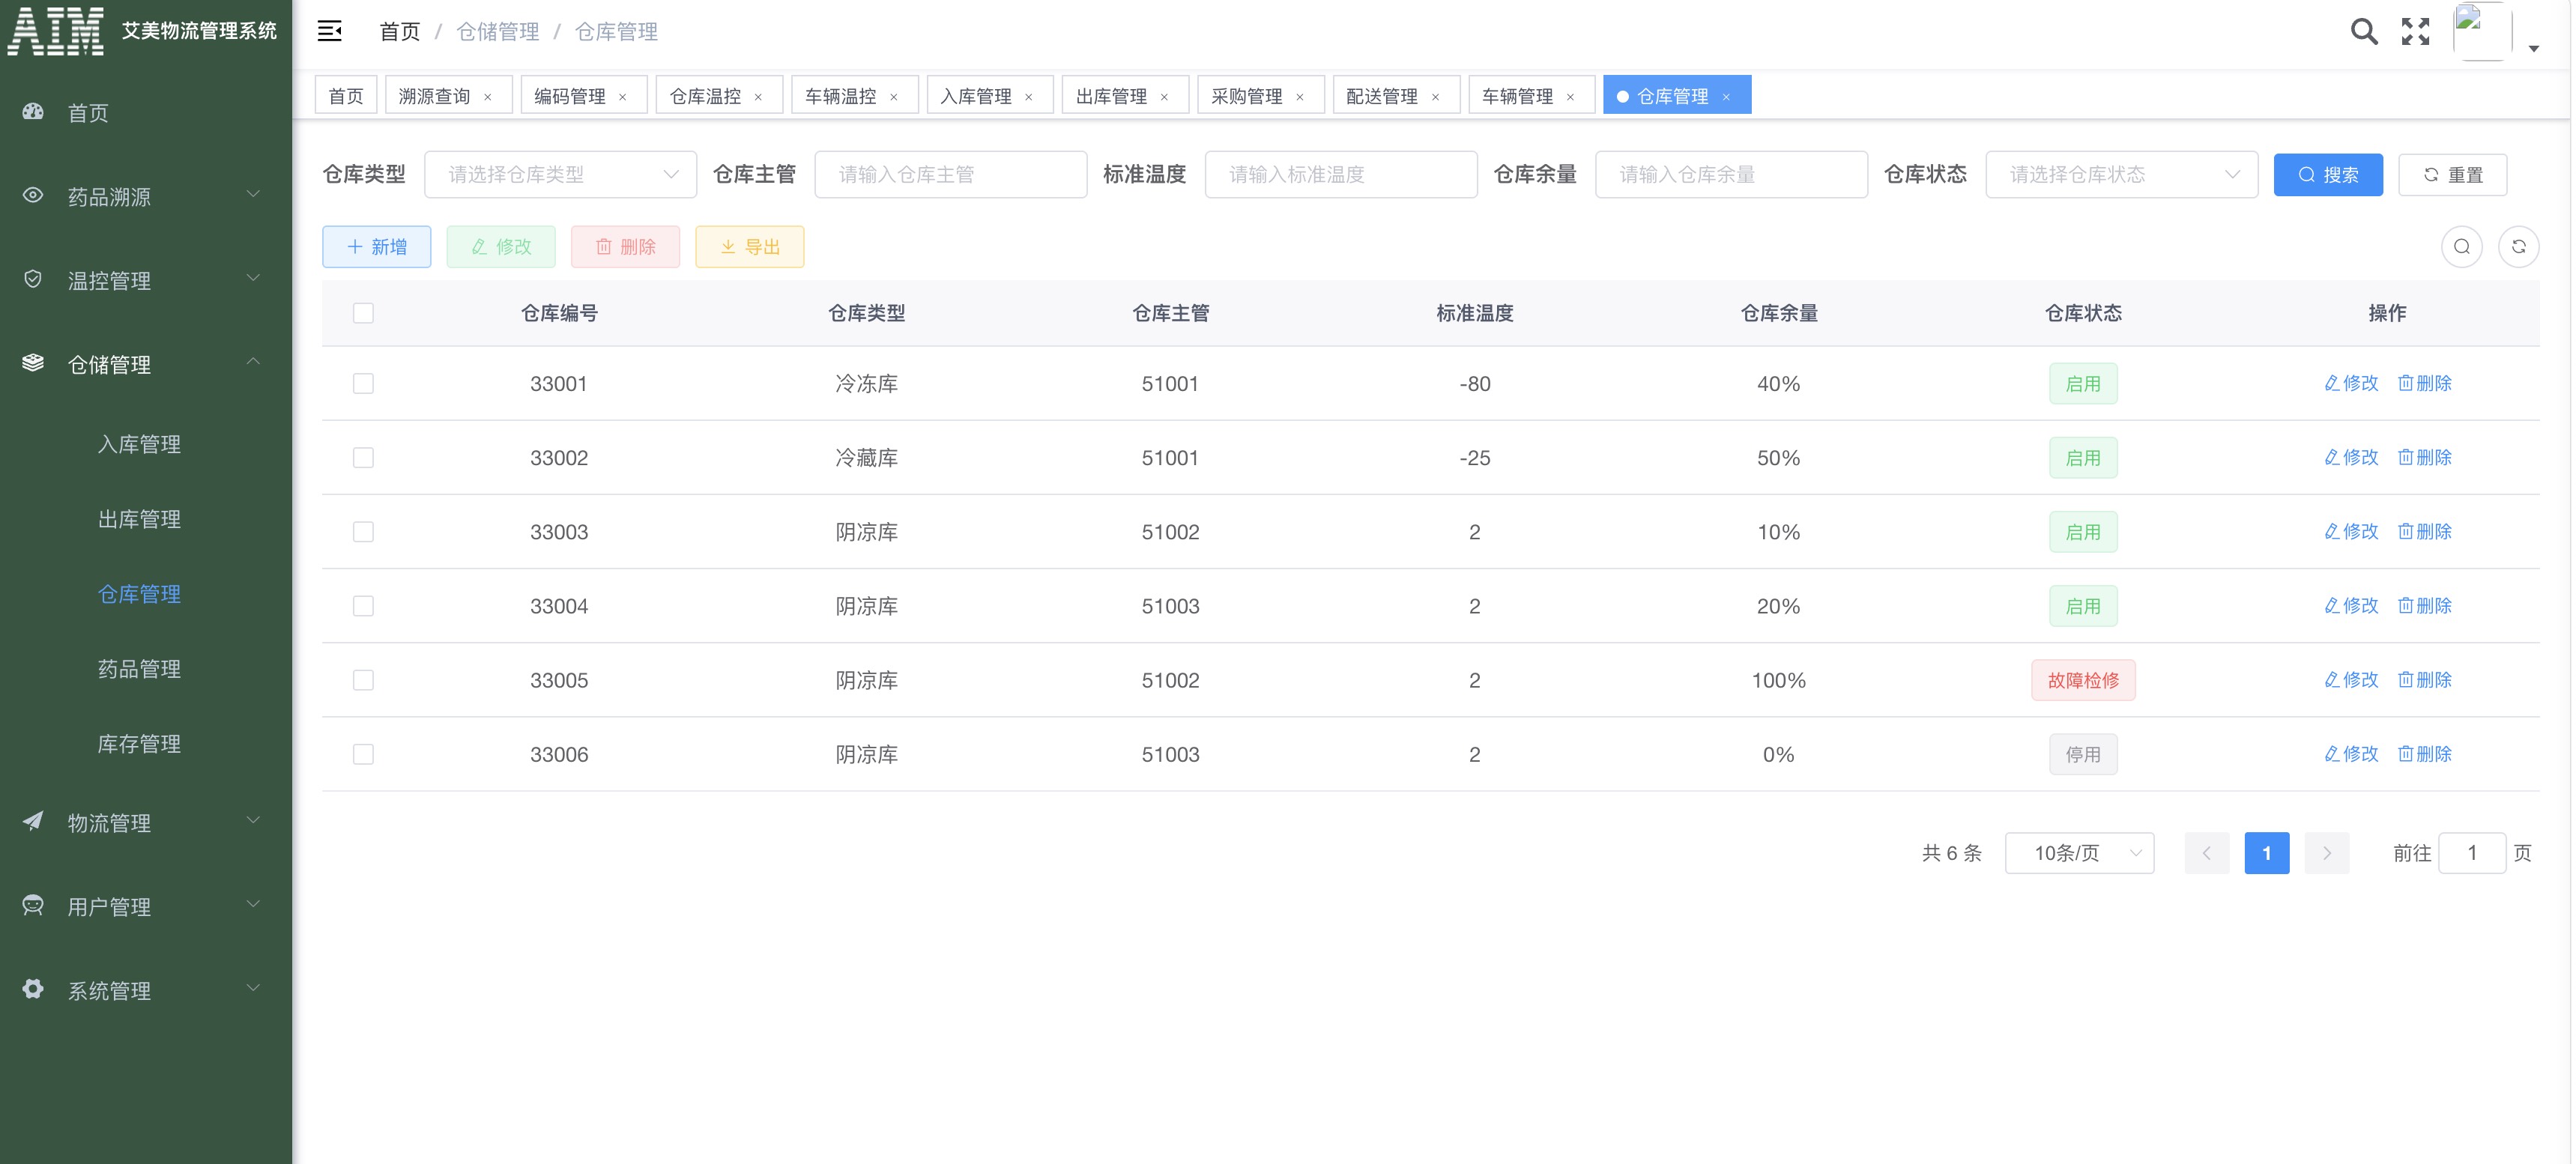The image size is (2576, 1164).
Task: Click the toolbar 删除 button
Action: click(x=625, y=246)
